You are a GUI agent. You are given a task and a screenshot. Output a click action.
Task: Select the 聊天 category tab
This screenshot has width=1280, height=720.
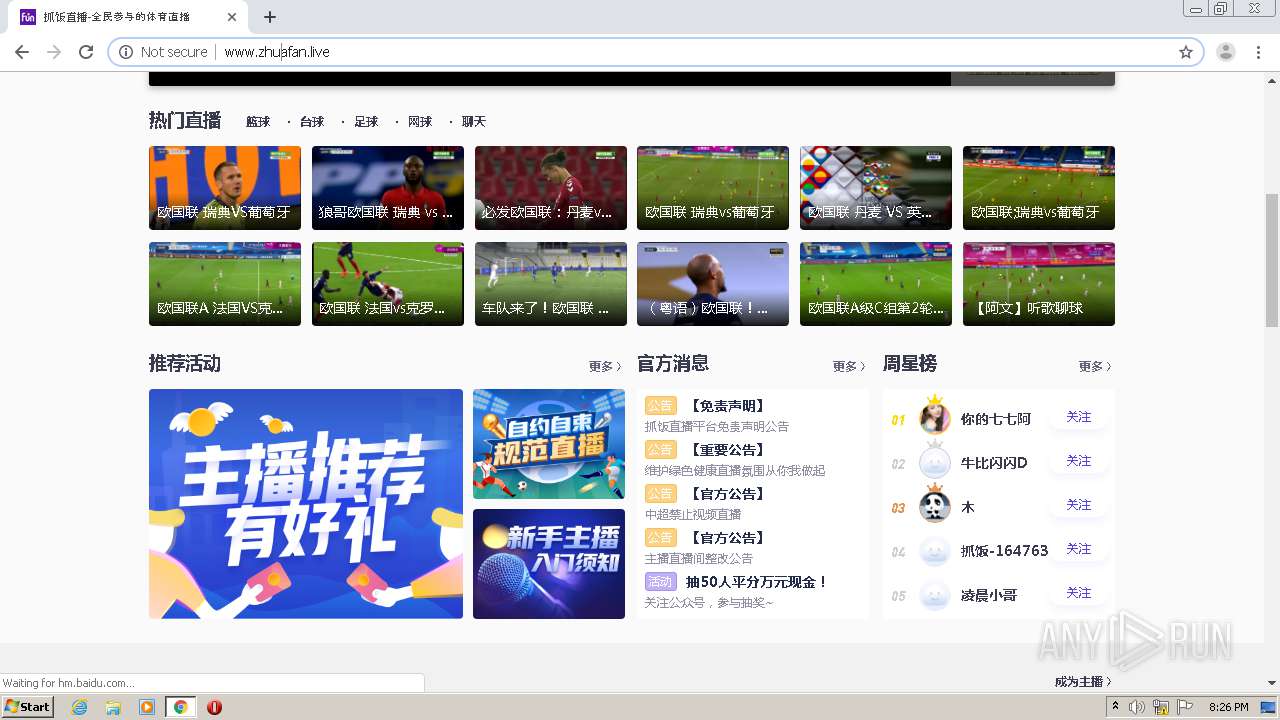pyautogui.click(x=474, y=122)
